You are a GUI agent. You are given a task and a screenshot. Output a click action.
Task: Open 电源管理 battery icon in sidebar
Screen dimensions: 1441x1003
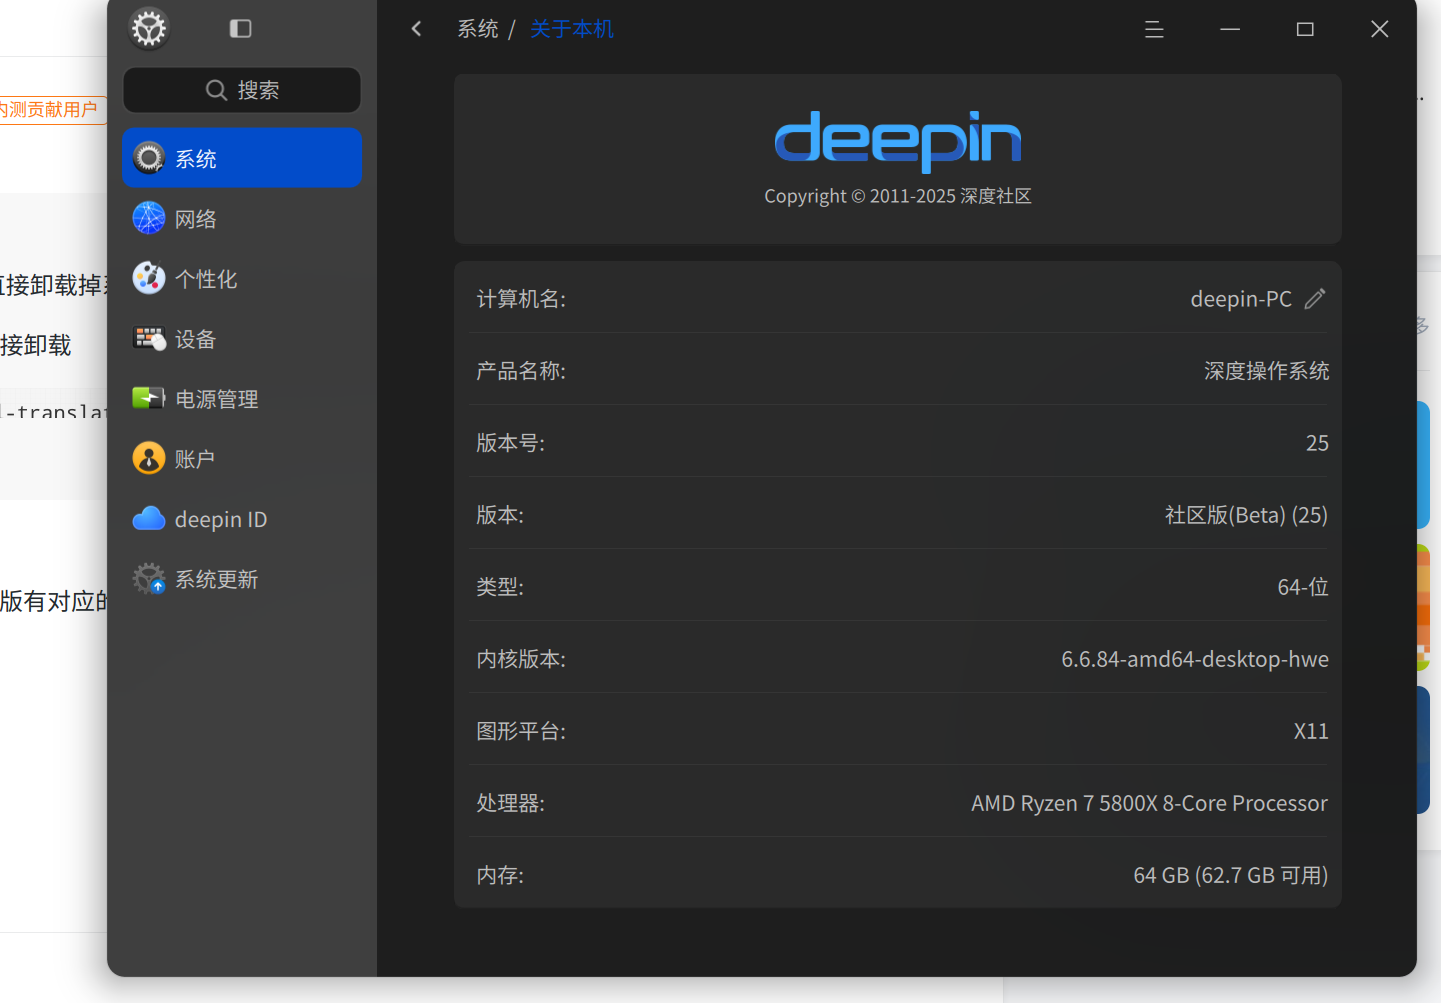[149, 398]
